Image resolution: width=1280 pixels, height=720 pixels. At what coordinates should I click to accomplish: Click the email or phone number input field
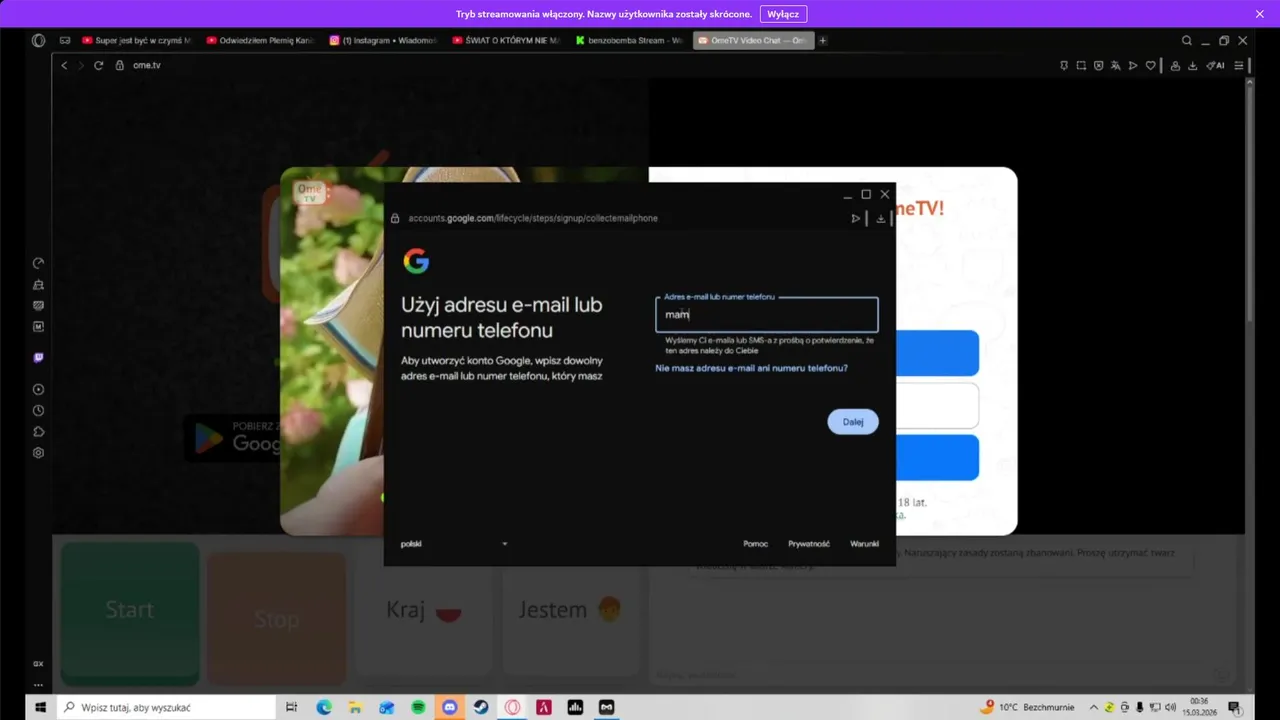767,314
